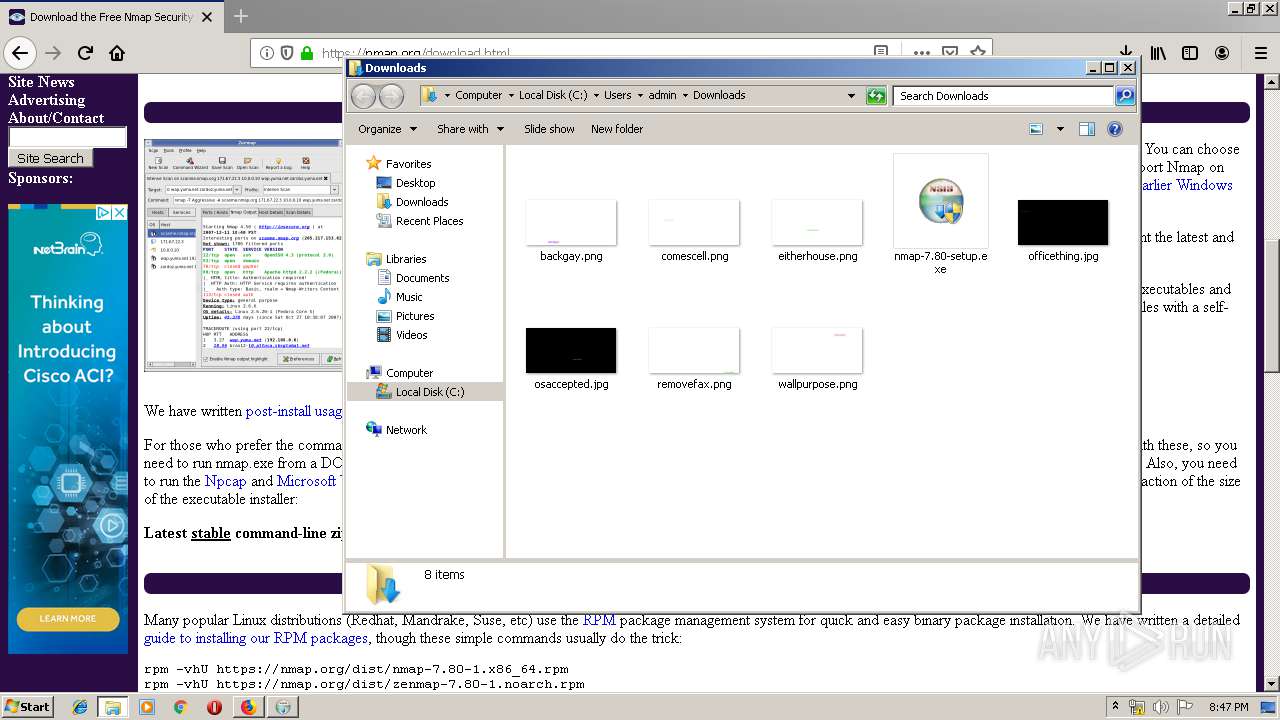Open Firefox account icon
This screenshot has width=1280, height=720.
click(1222, 53)
